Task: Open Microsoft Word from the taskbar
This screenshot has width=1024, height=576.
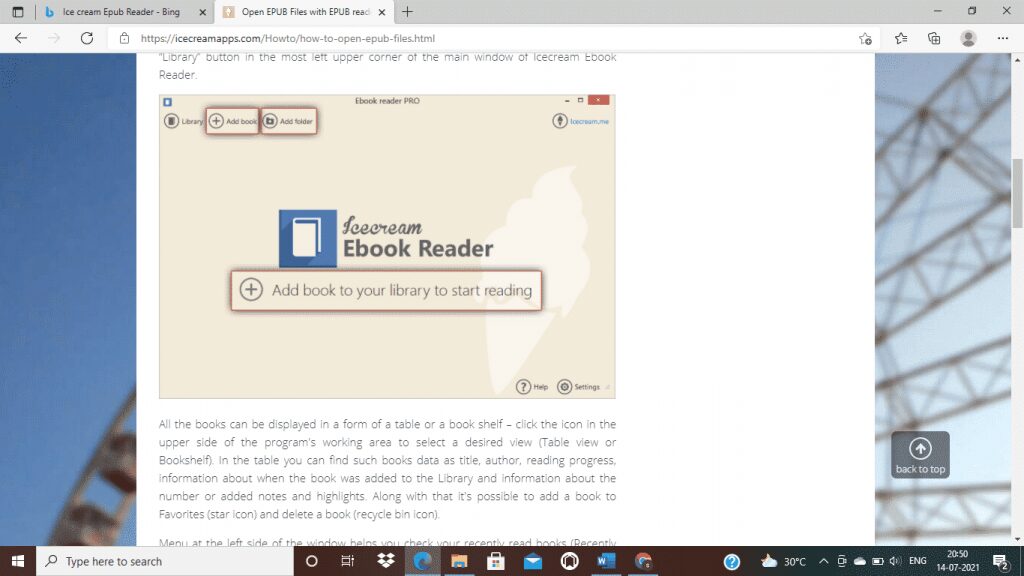Action: coord(606,561)
